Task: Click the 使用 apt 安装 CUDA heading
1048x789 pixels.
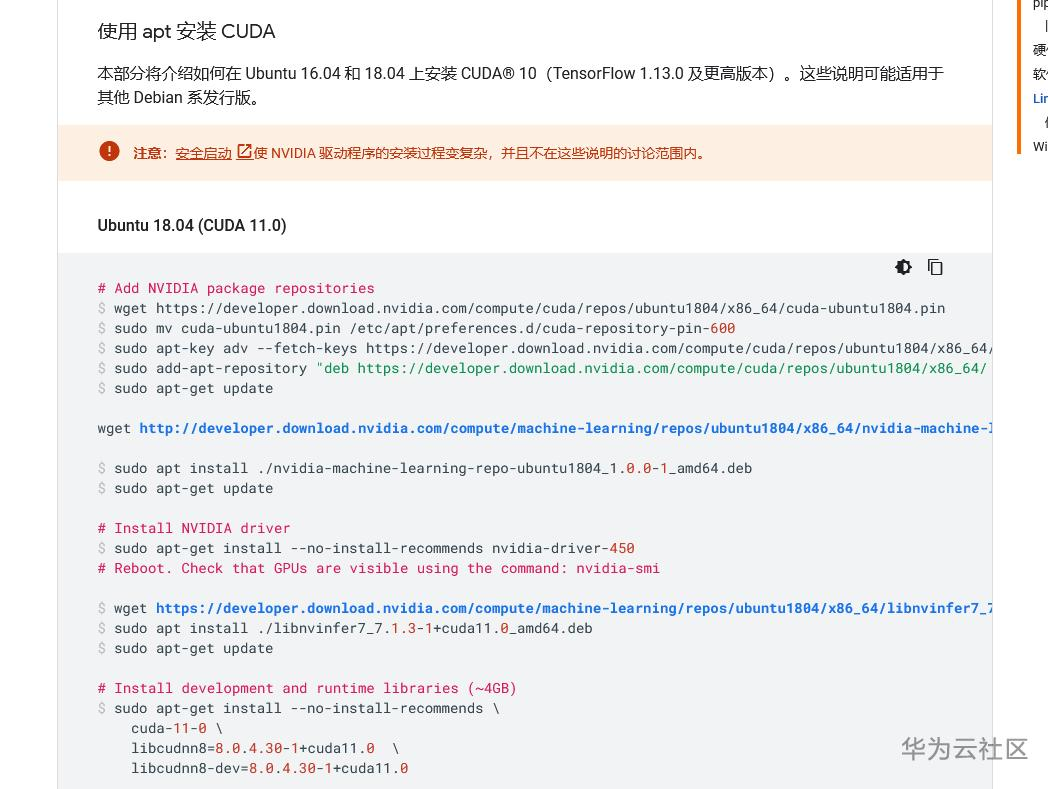Action: click(x=186, y=31)
